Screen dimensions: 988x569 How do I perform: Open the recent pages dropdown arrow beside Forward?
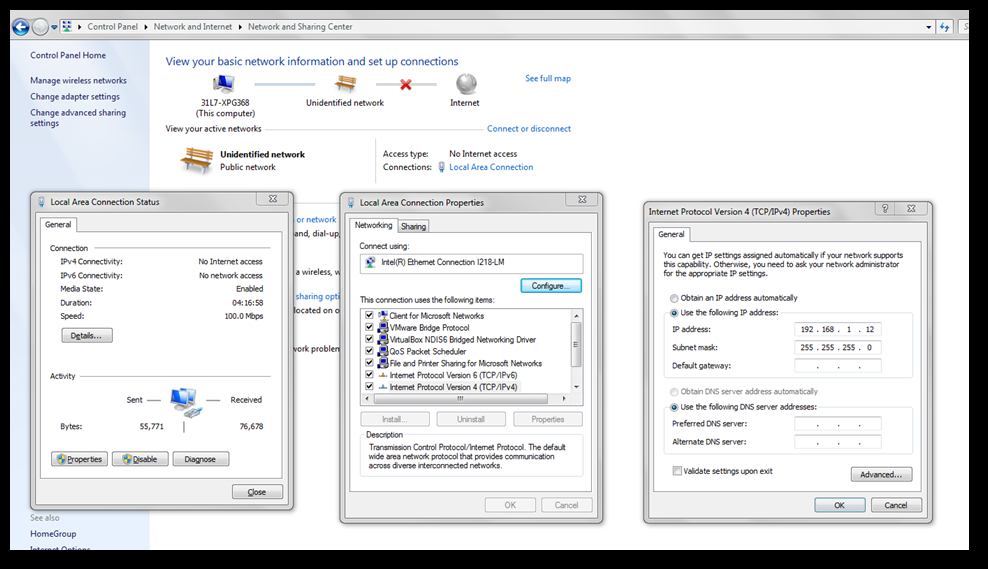tap(53, 27)
